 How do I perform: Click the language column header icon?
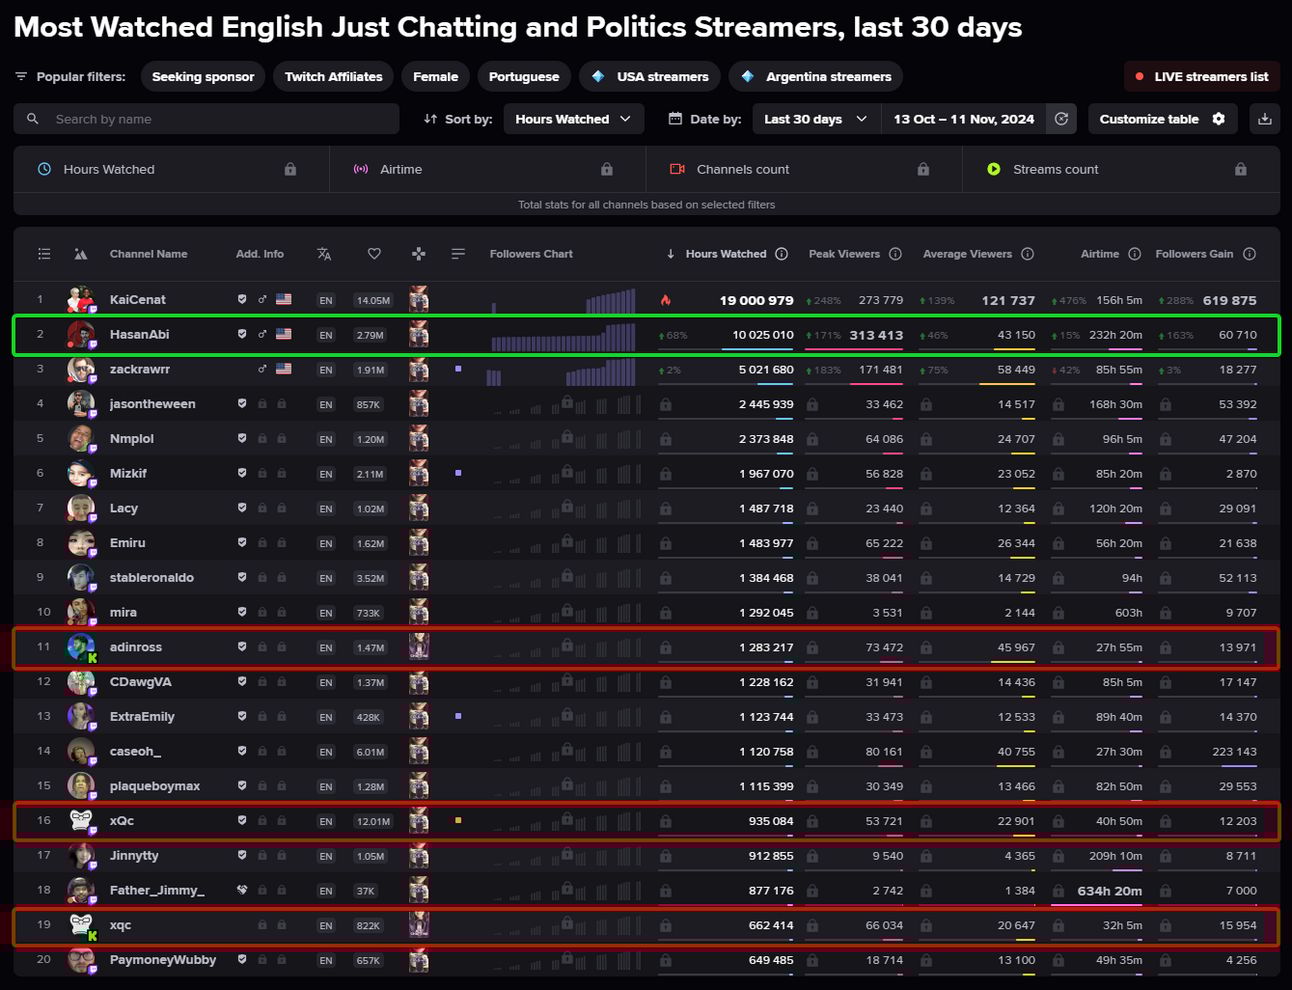[x=324, y=254]
